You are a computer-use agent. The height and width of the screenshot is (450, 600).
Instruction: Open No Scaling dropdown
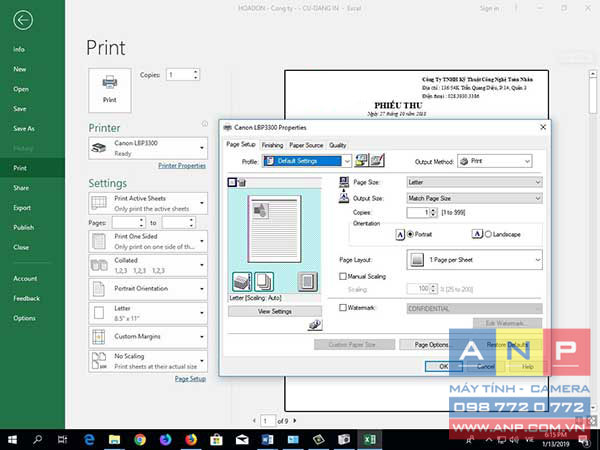click(148, 361)
